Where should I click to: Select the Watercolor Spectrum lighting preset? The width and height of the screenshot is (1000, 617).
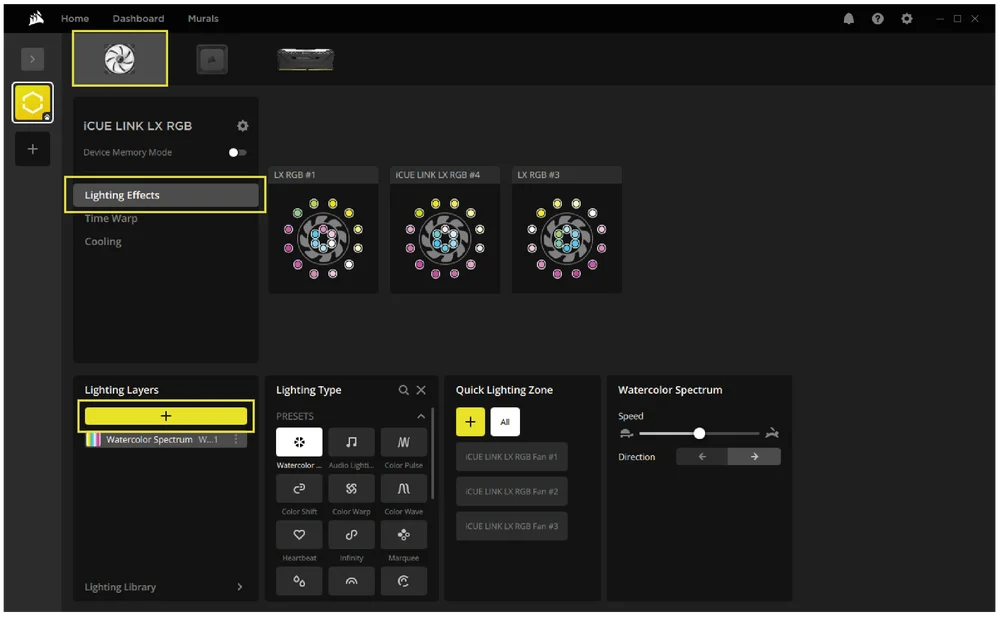click(x=299, y=442)
